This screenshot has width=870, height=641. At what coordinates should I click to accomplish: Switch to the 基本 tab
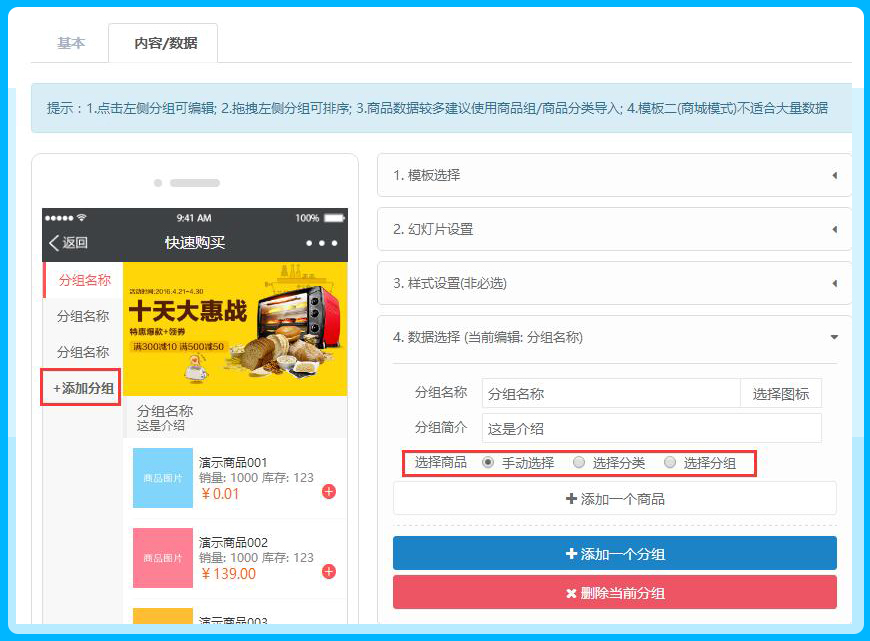pyautogui.click(x=71, y=43)
